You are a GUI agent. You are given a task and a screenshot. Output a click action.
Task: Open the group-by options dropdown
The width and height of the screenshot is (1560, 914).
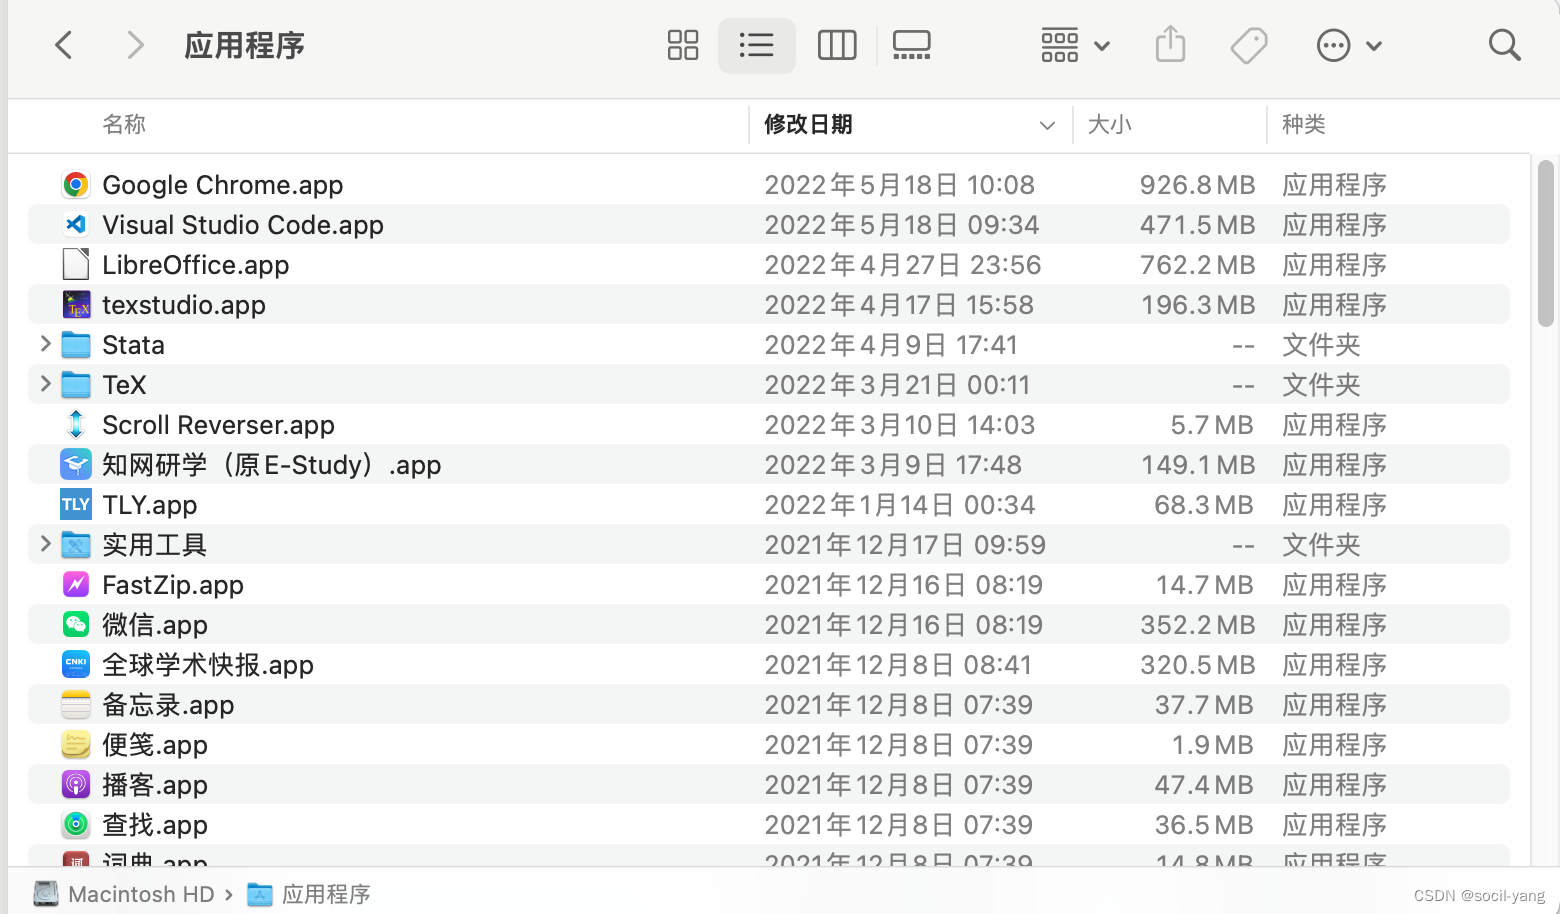(x=1075, y=45)
